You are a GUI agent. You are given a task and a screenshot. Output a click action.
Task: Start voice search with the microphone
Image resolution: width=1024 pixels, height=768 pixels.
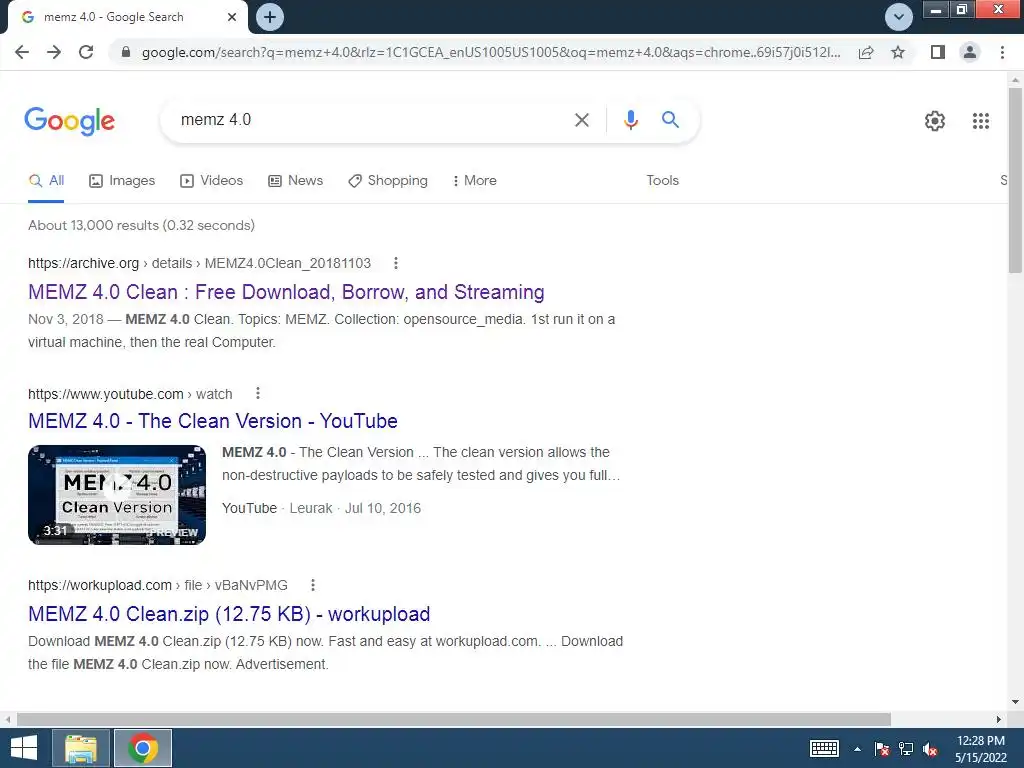630,120
